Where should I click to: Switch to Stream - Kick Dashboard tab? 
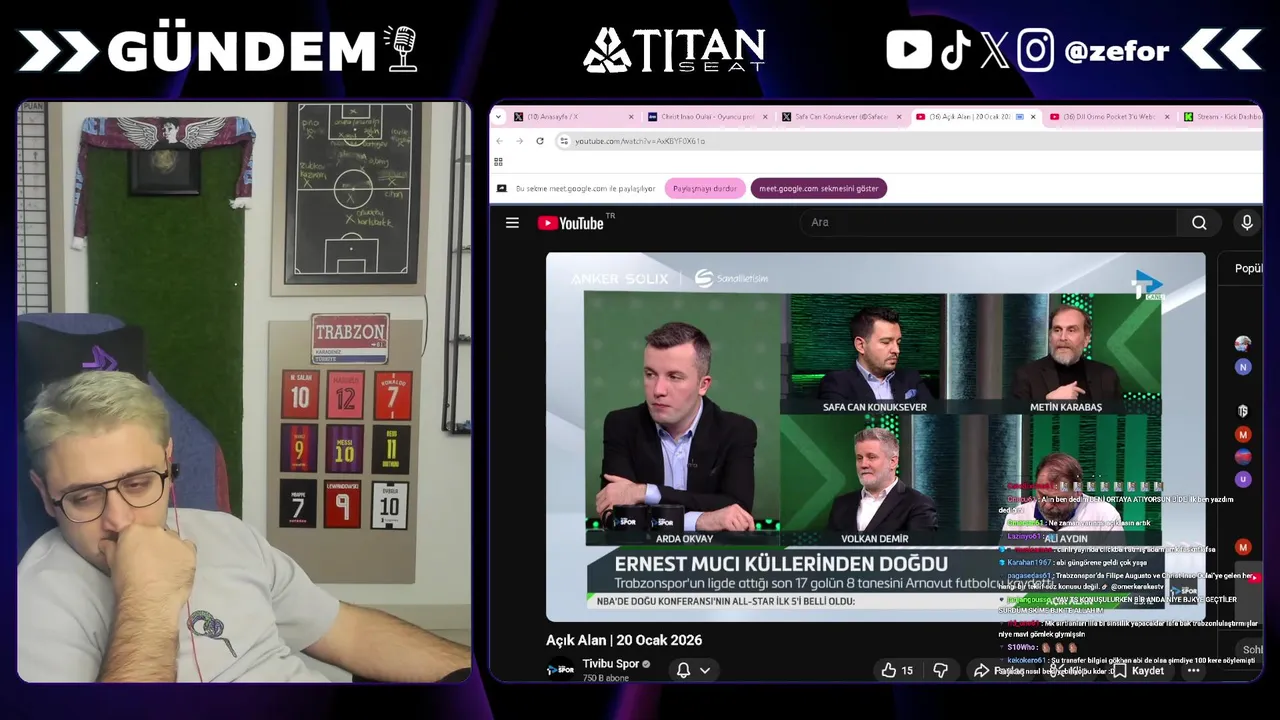pos(1222,117)
